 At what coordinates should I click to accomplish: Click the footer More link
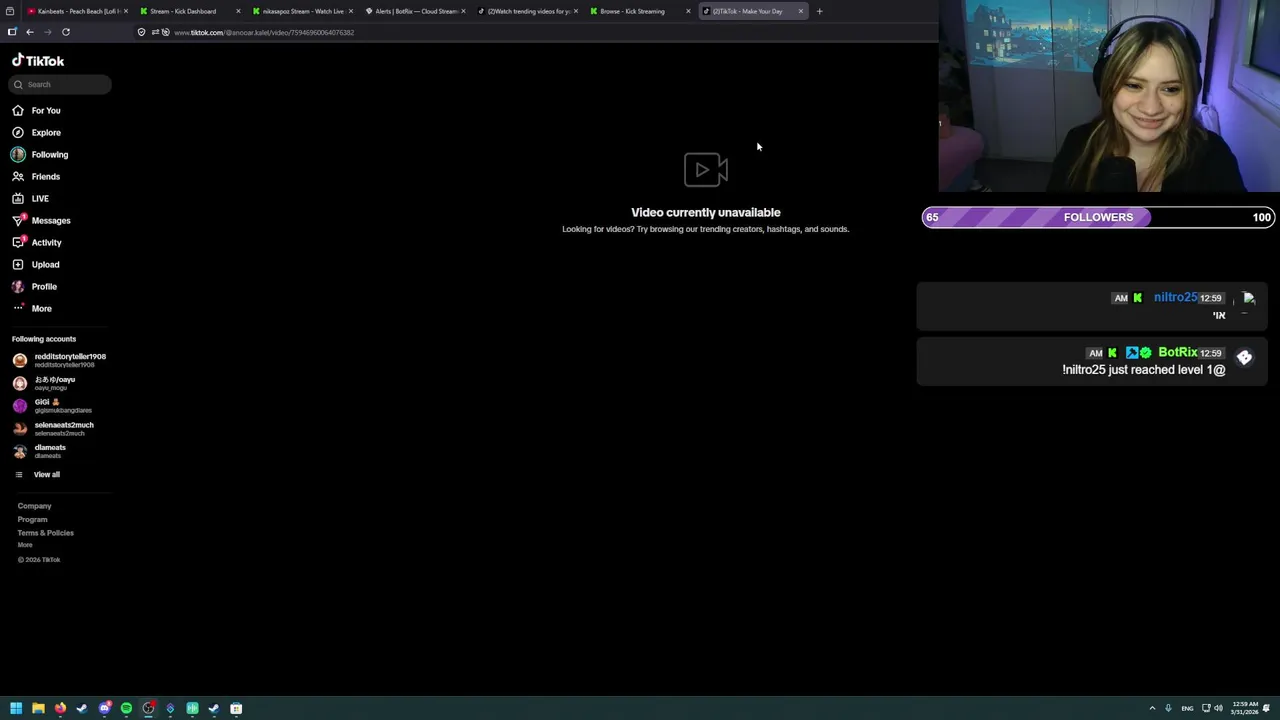pyautogui.click(x=25, y=545)
